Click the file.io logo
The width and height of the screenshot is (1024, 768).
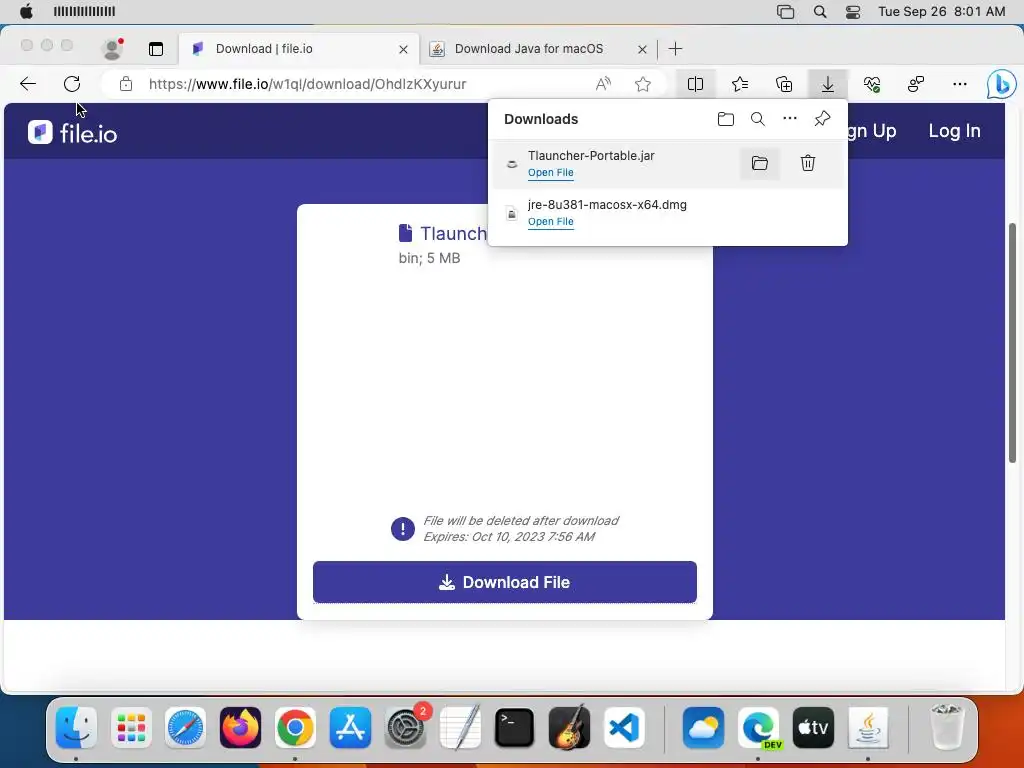72,133
